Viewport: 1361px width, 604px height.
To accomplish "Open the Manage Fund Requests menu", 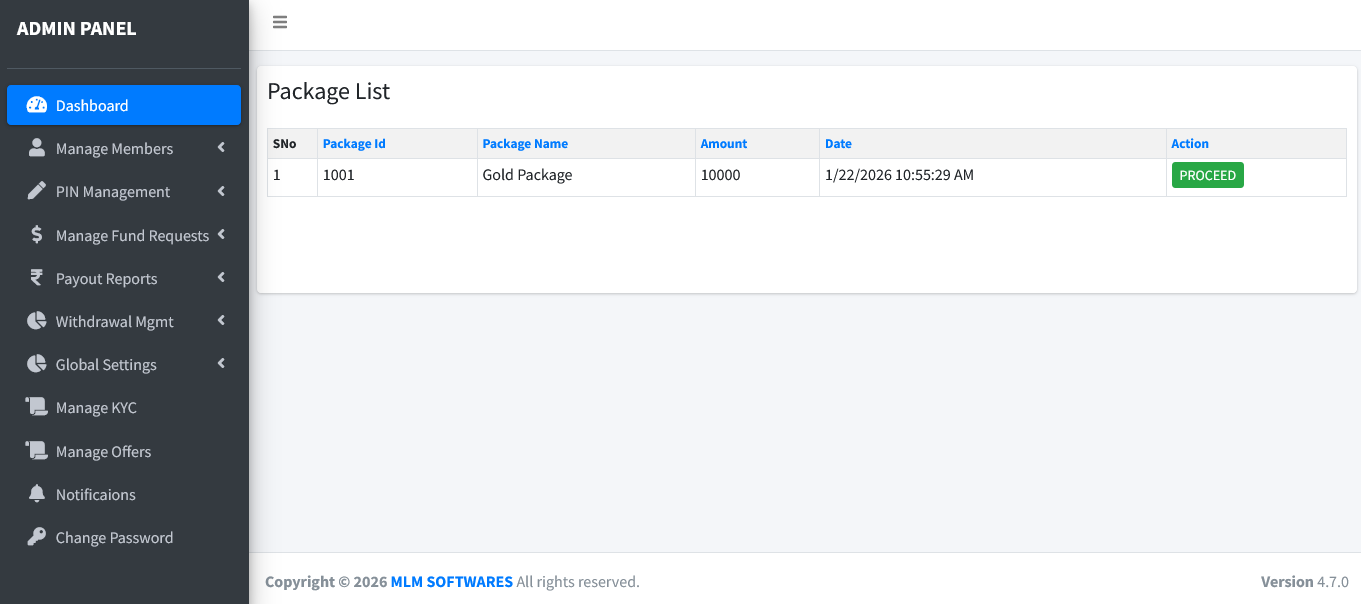I will coord(124,235).
